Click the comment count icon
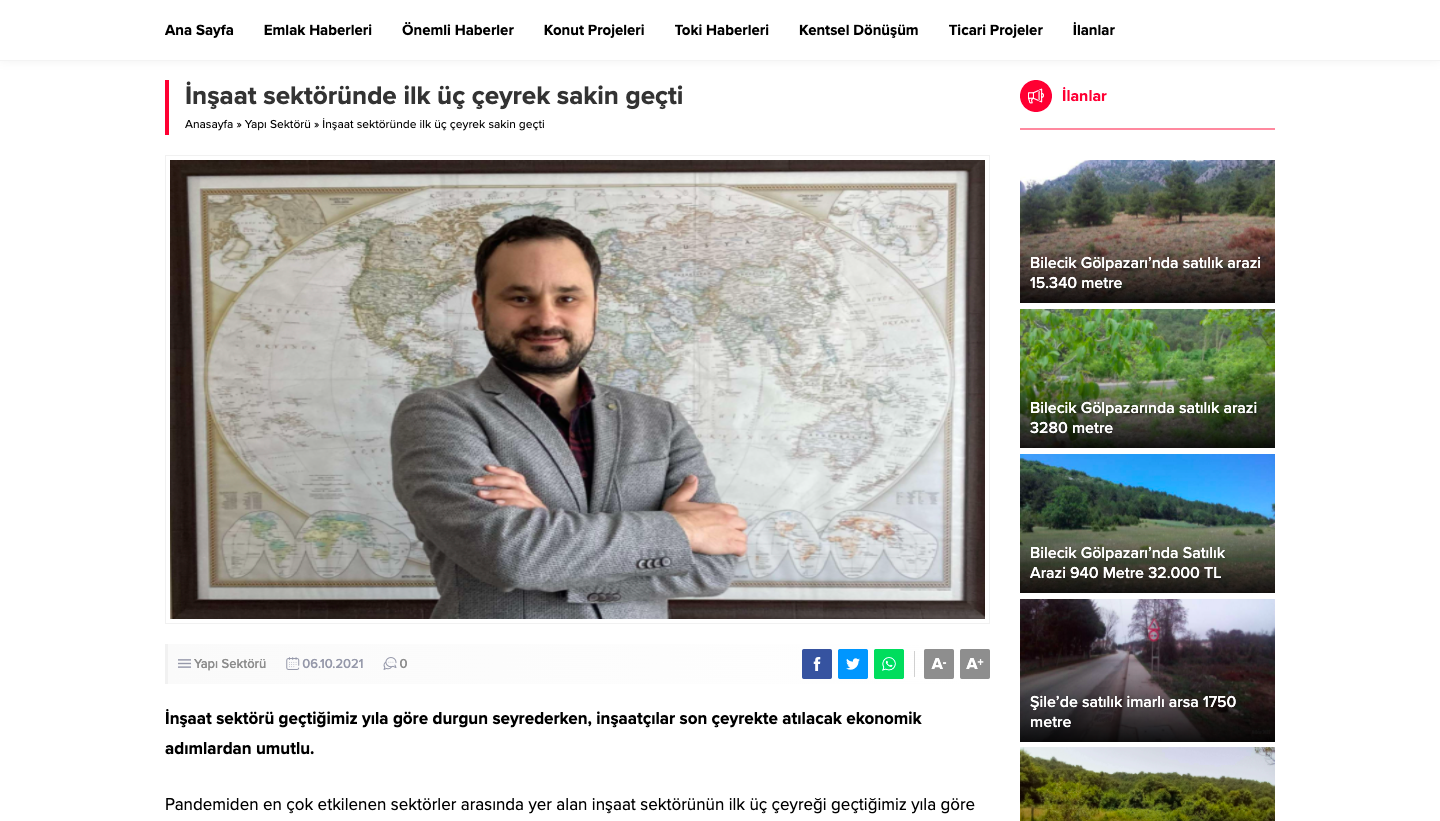1440x821 pixels. (x=390, y=664)
